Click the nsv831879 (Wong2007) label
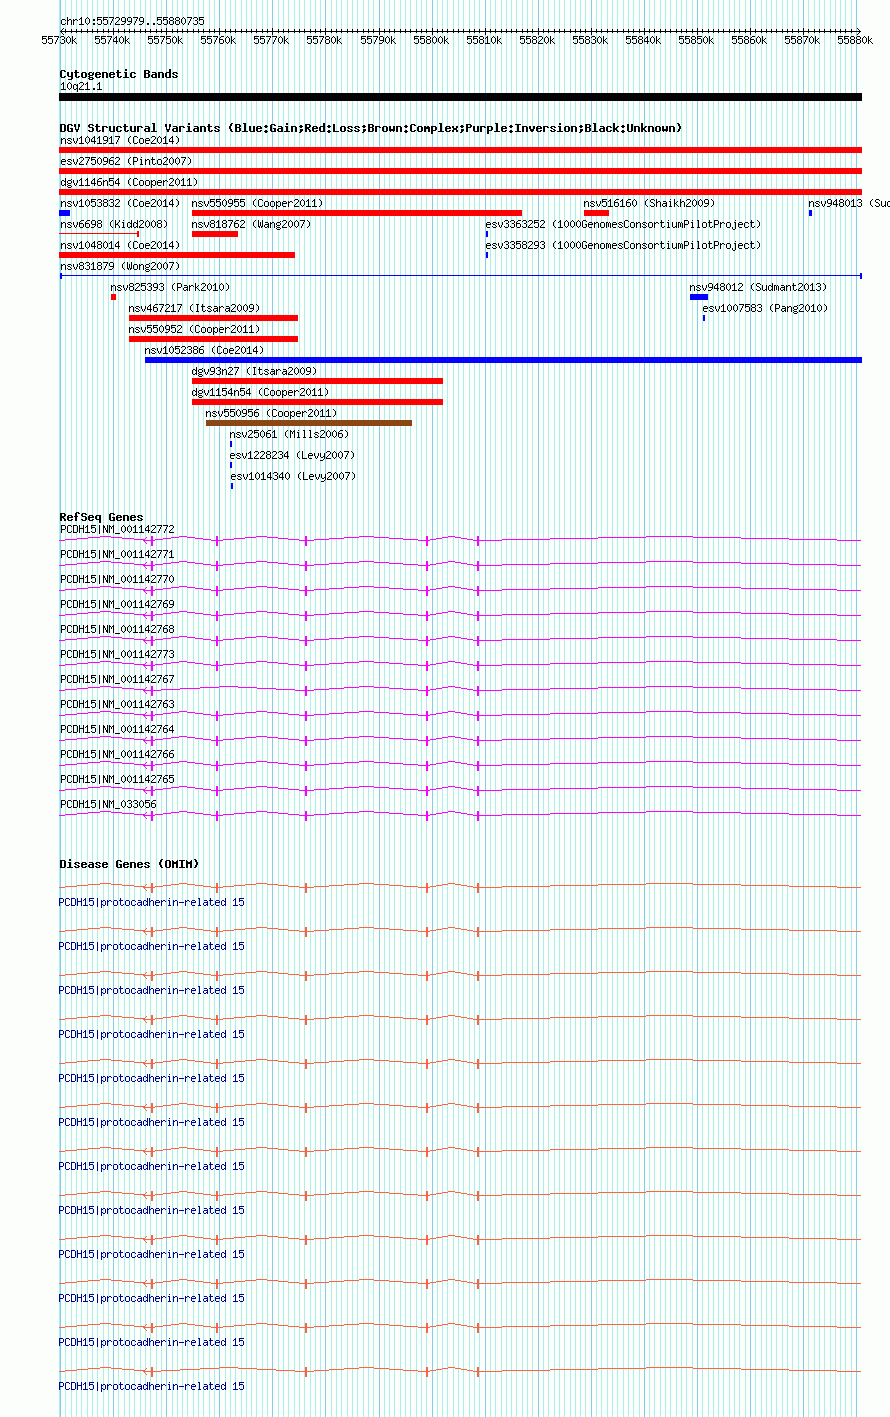Image resolution: width=890 pixels, height=1417 pixels. 120,266
